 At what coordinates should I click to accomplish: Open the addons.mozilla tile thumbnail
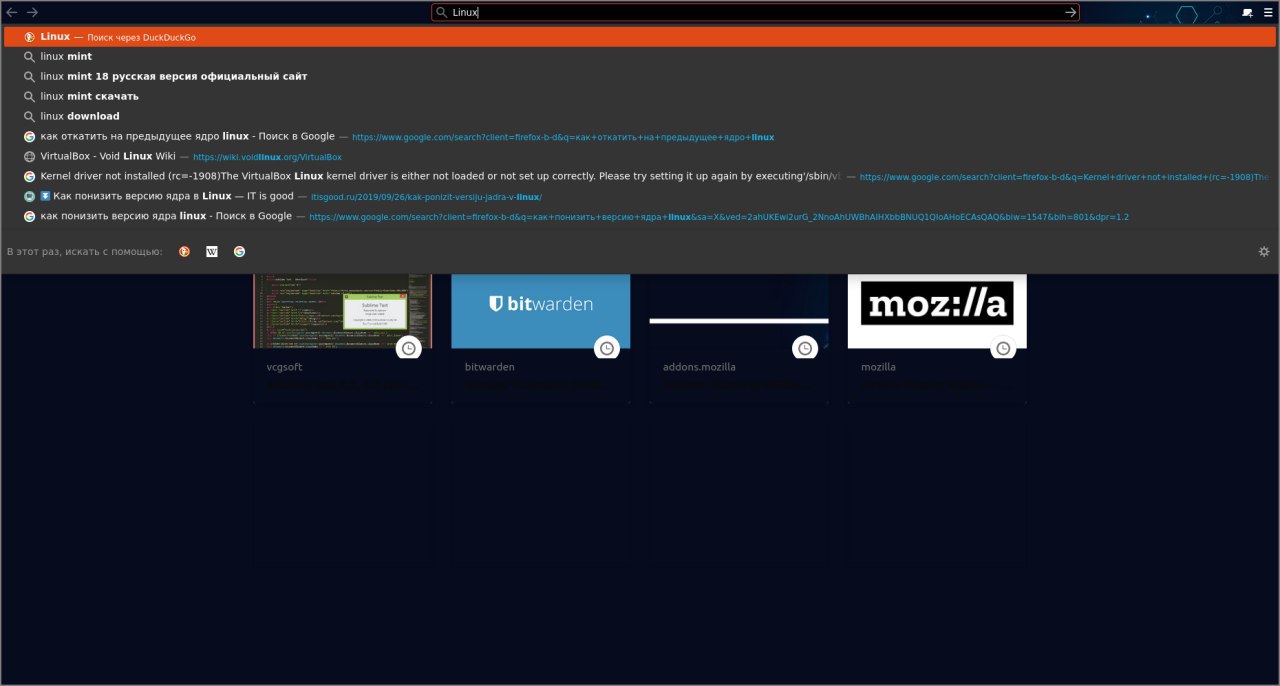pos(739,311)
